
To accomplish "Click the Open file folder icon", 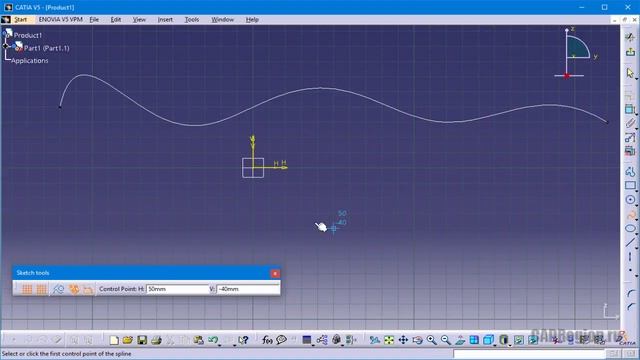I will point(128,340).
